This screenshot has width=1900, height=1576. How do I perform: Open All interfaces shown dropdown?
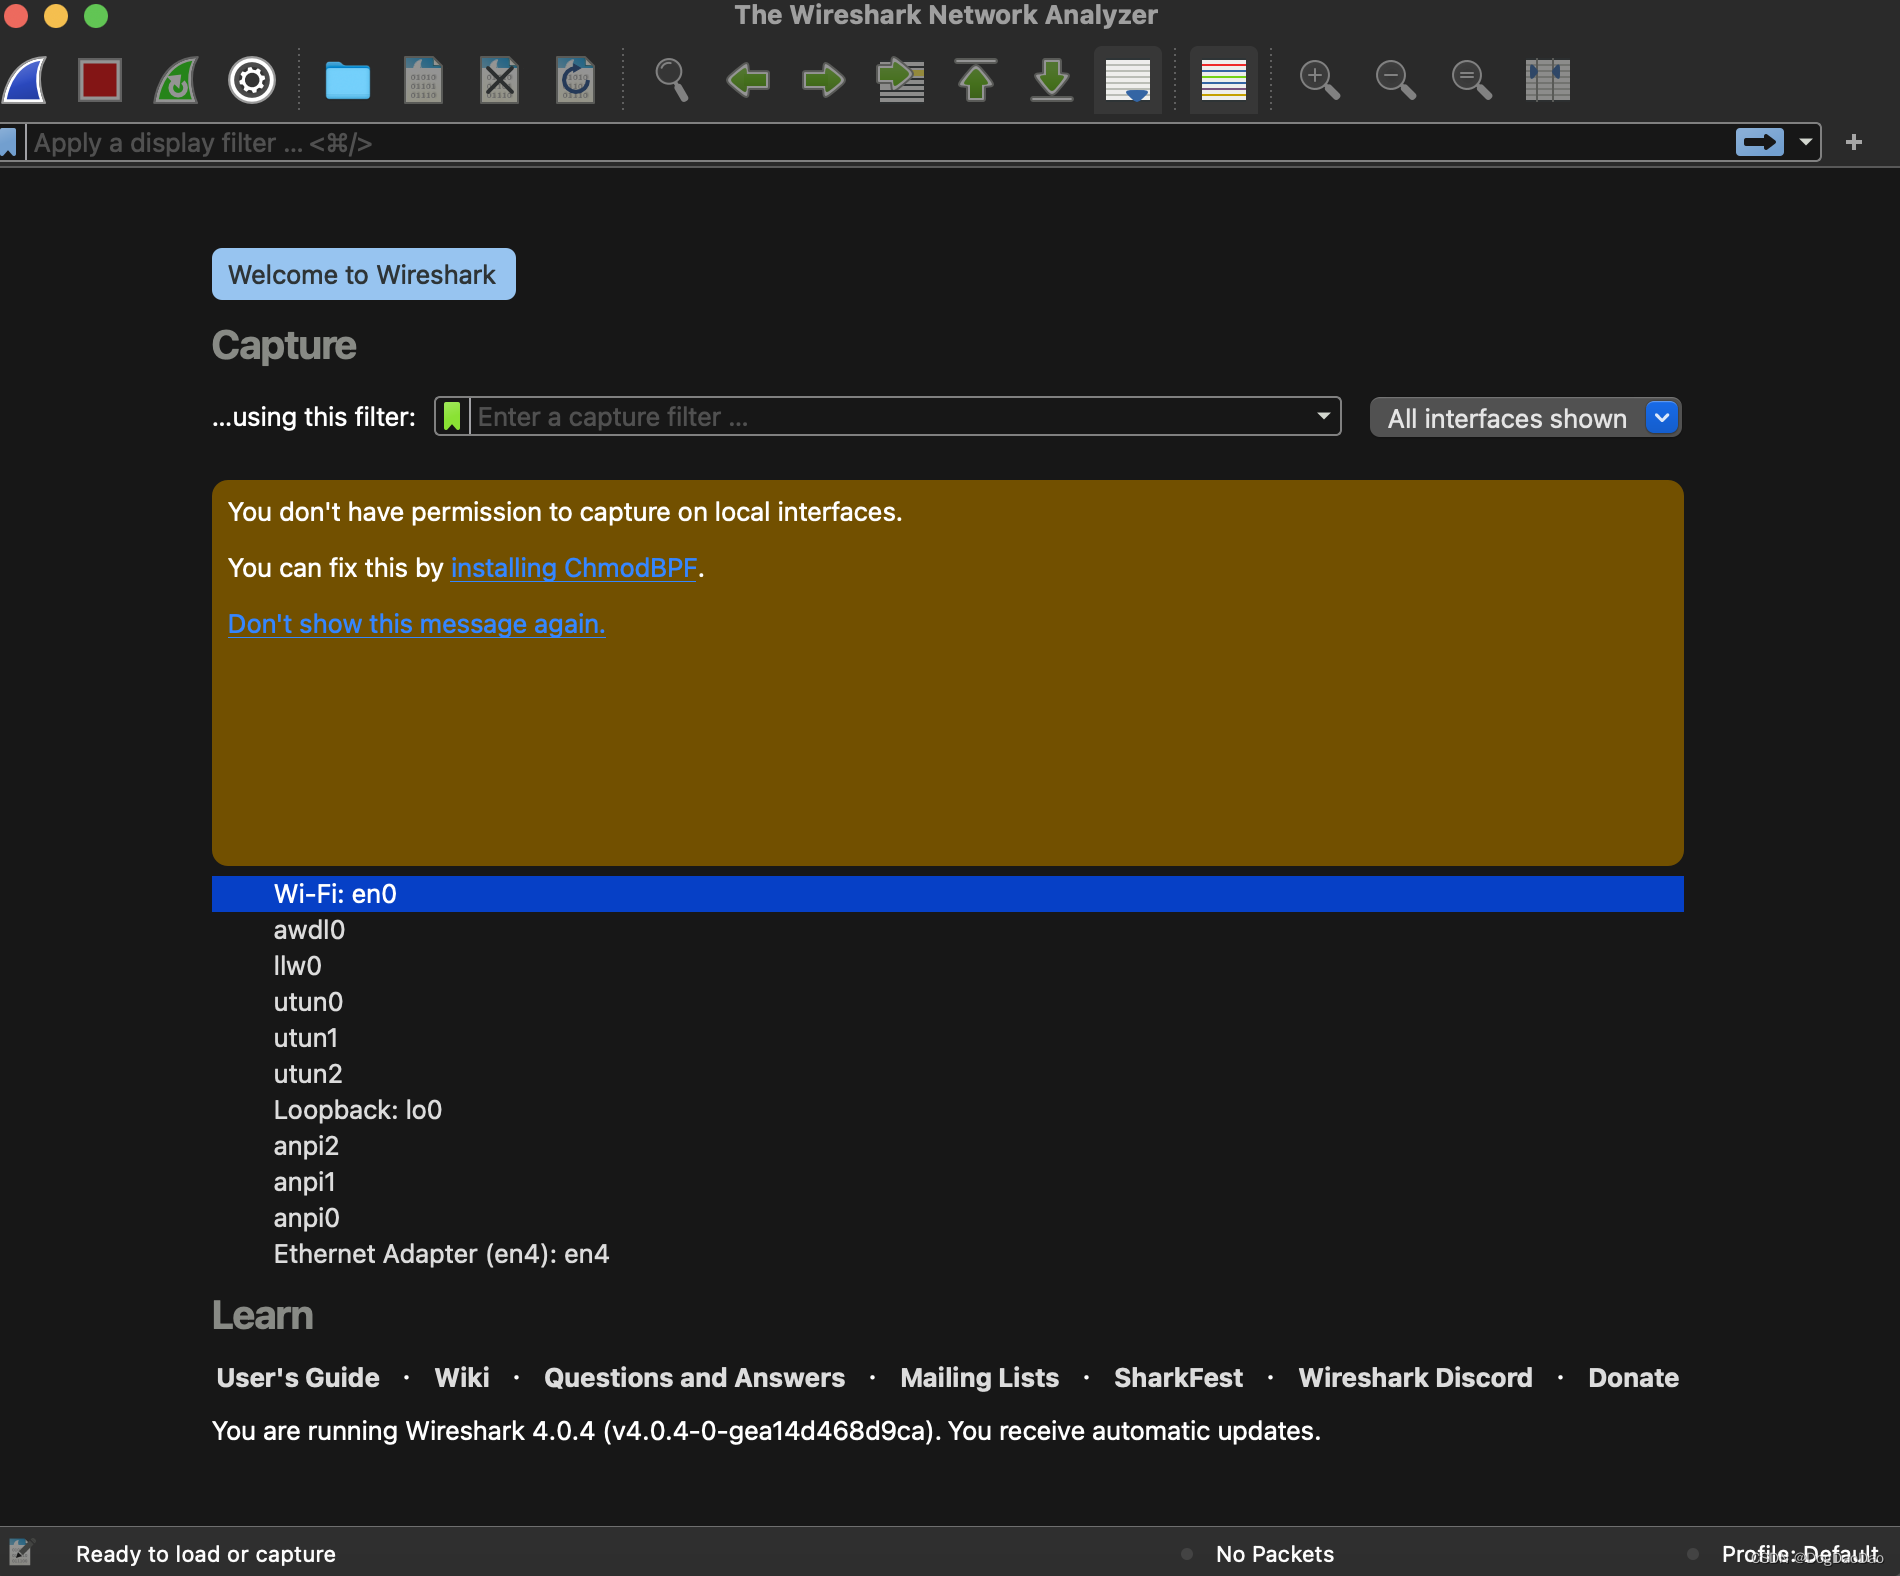click(x=1525, y=418)
